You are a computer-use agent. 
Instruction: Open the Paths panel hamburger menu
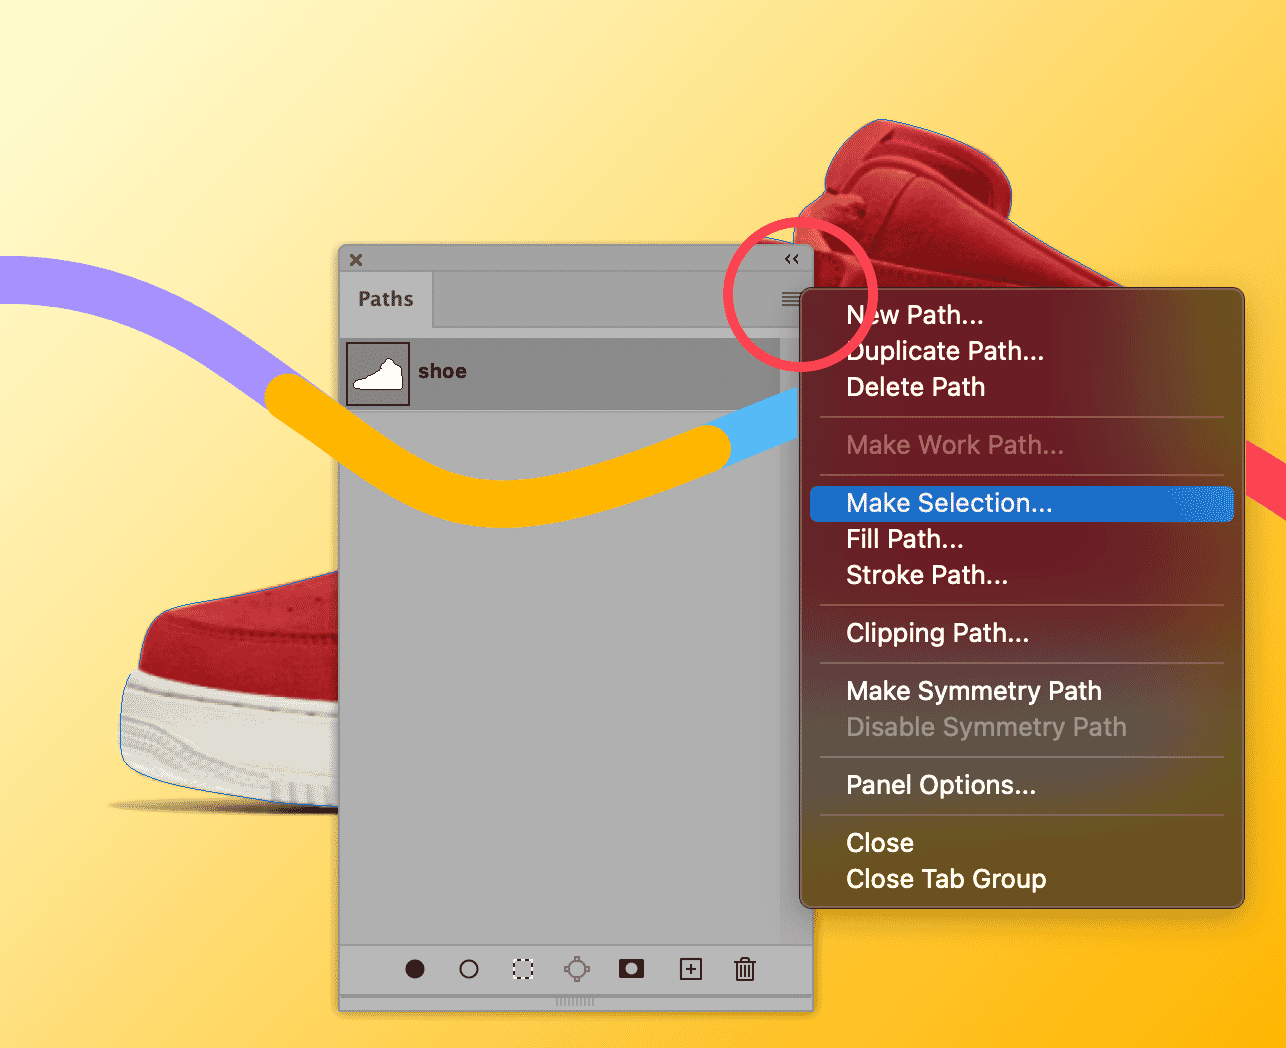pos(790,299)
